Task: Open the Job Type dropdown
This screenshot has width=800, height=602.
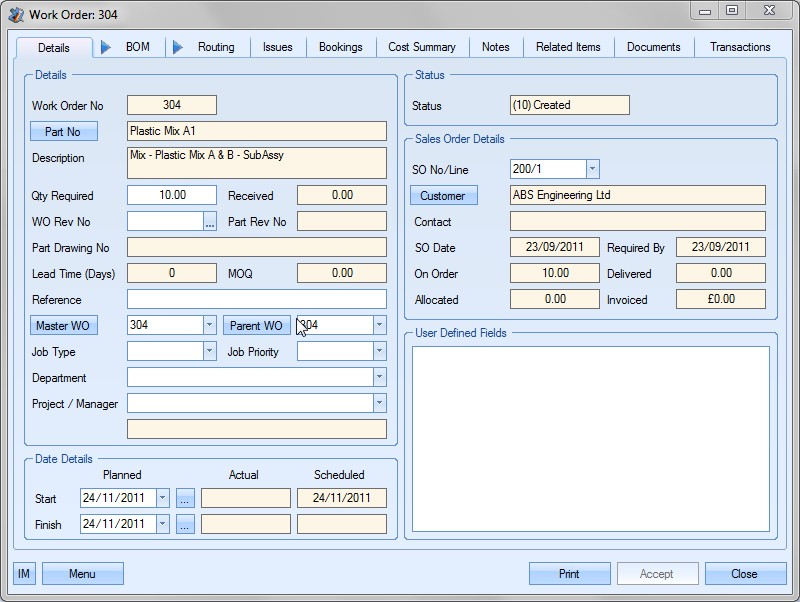Action: click(209, 351)
